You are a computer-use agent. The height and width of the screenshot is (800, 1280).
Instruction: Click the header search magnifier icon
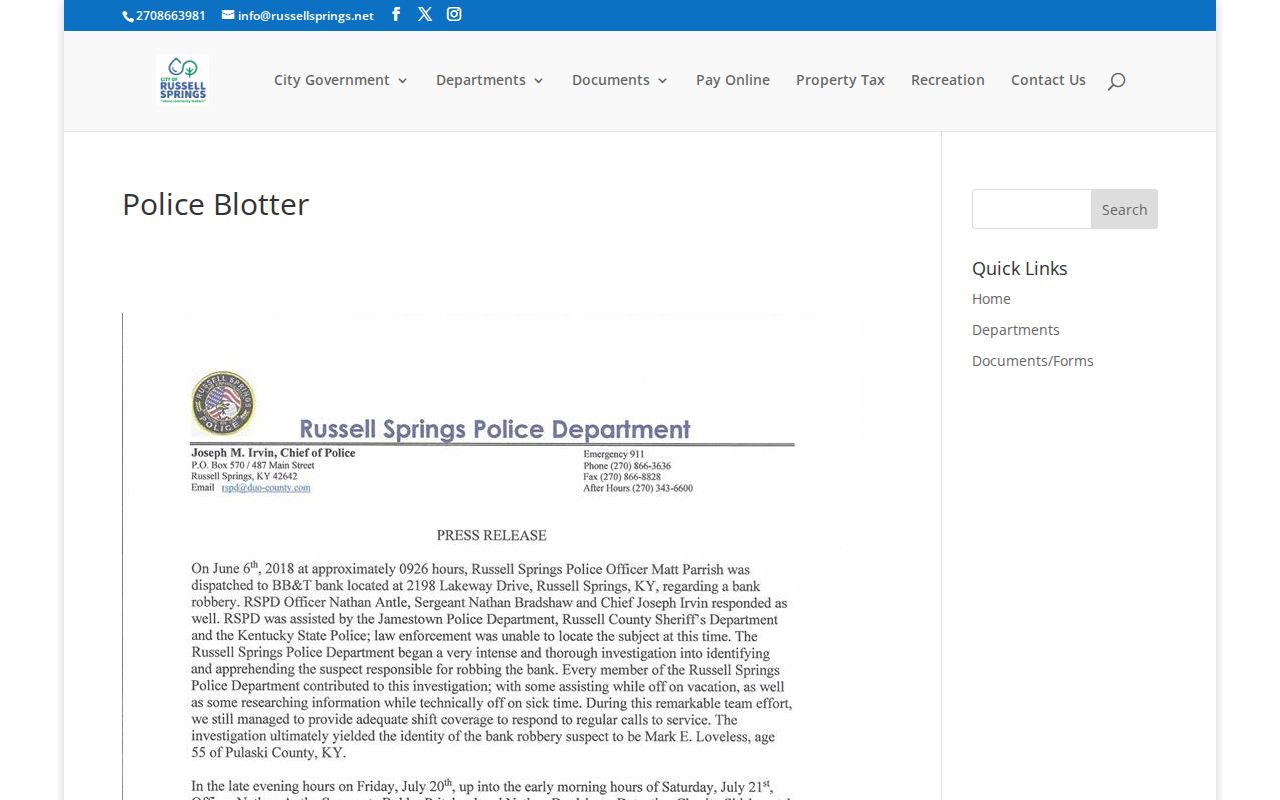point(1116,81)
